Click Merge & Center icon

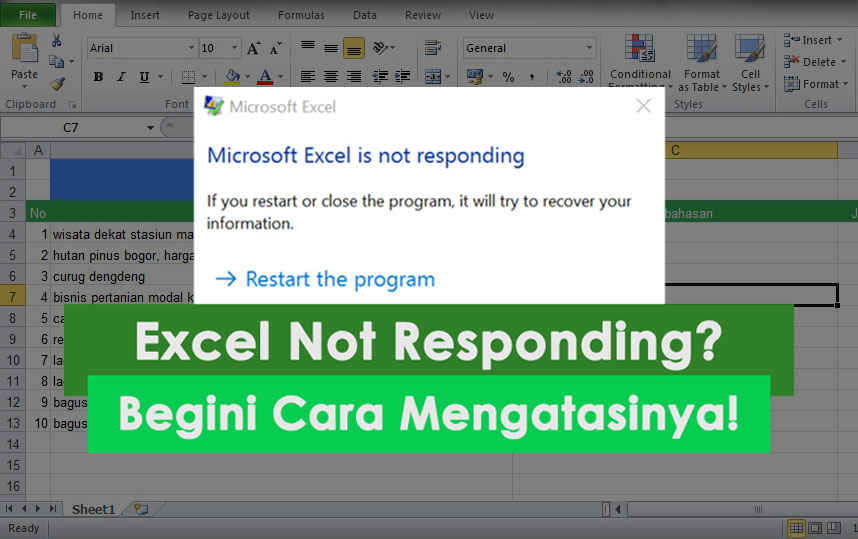pos(433,77)
